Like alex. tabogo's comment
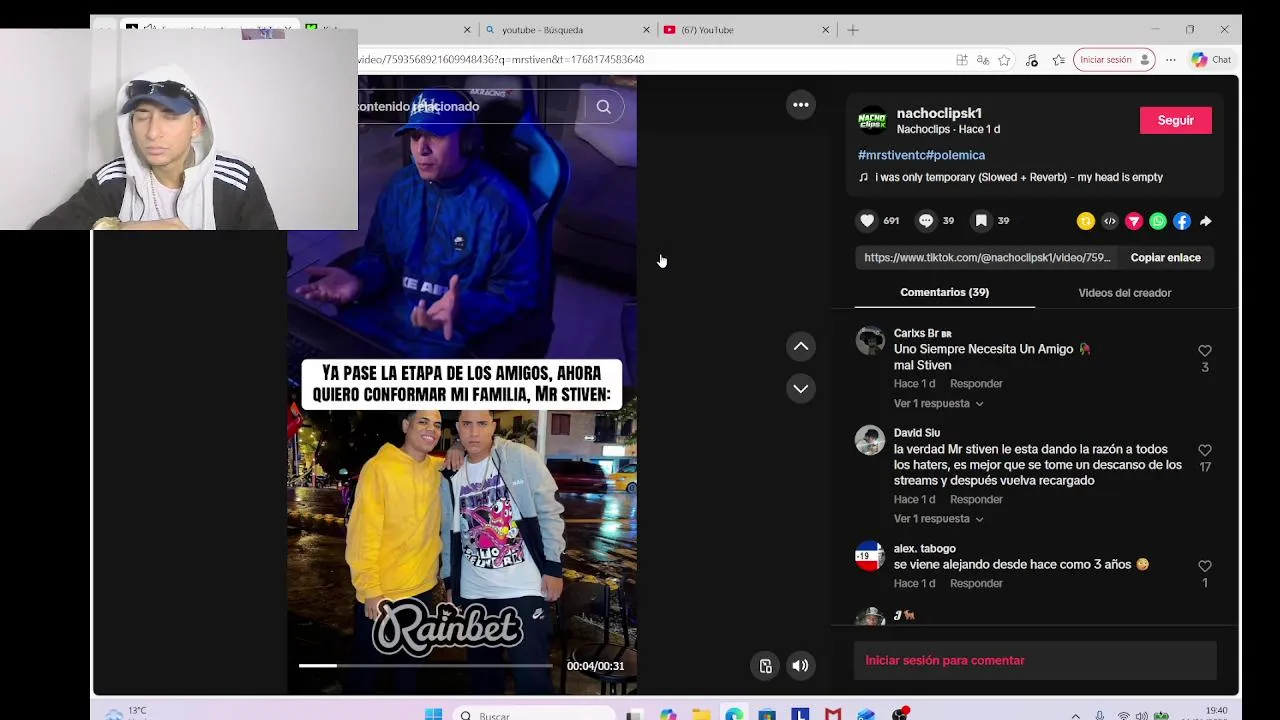Image resolution: width=1280 pixels, height=720 pixels. coord(1205,566)
